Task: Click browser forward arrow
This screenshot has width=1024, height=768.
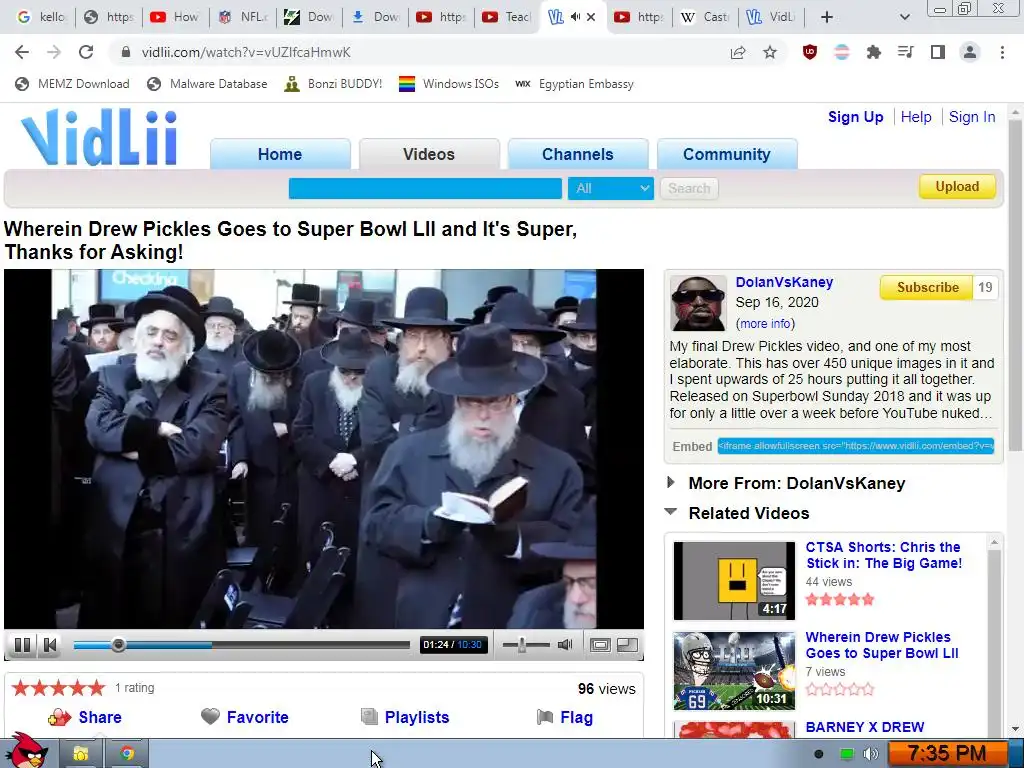Action: (54, 52)
